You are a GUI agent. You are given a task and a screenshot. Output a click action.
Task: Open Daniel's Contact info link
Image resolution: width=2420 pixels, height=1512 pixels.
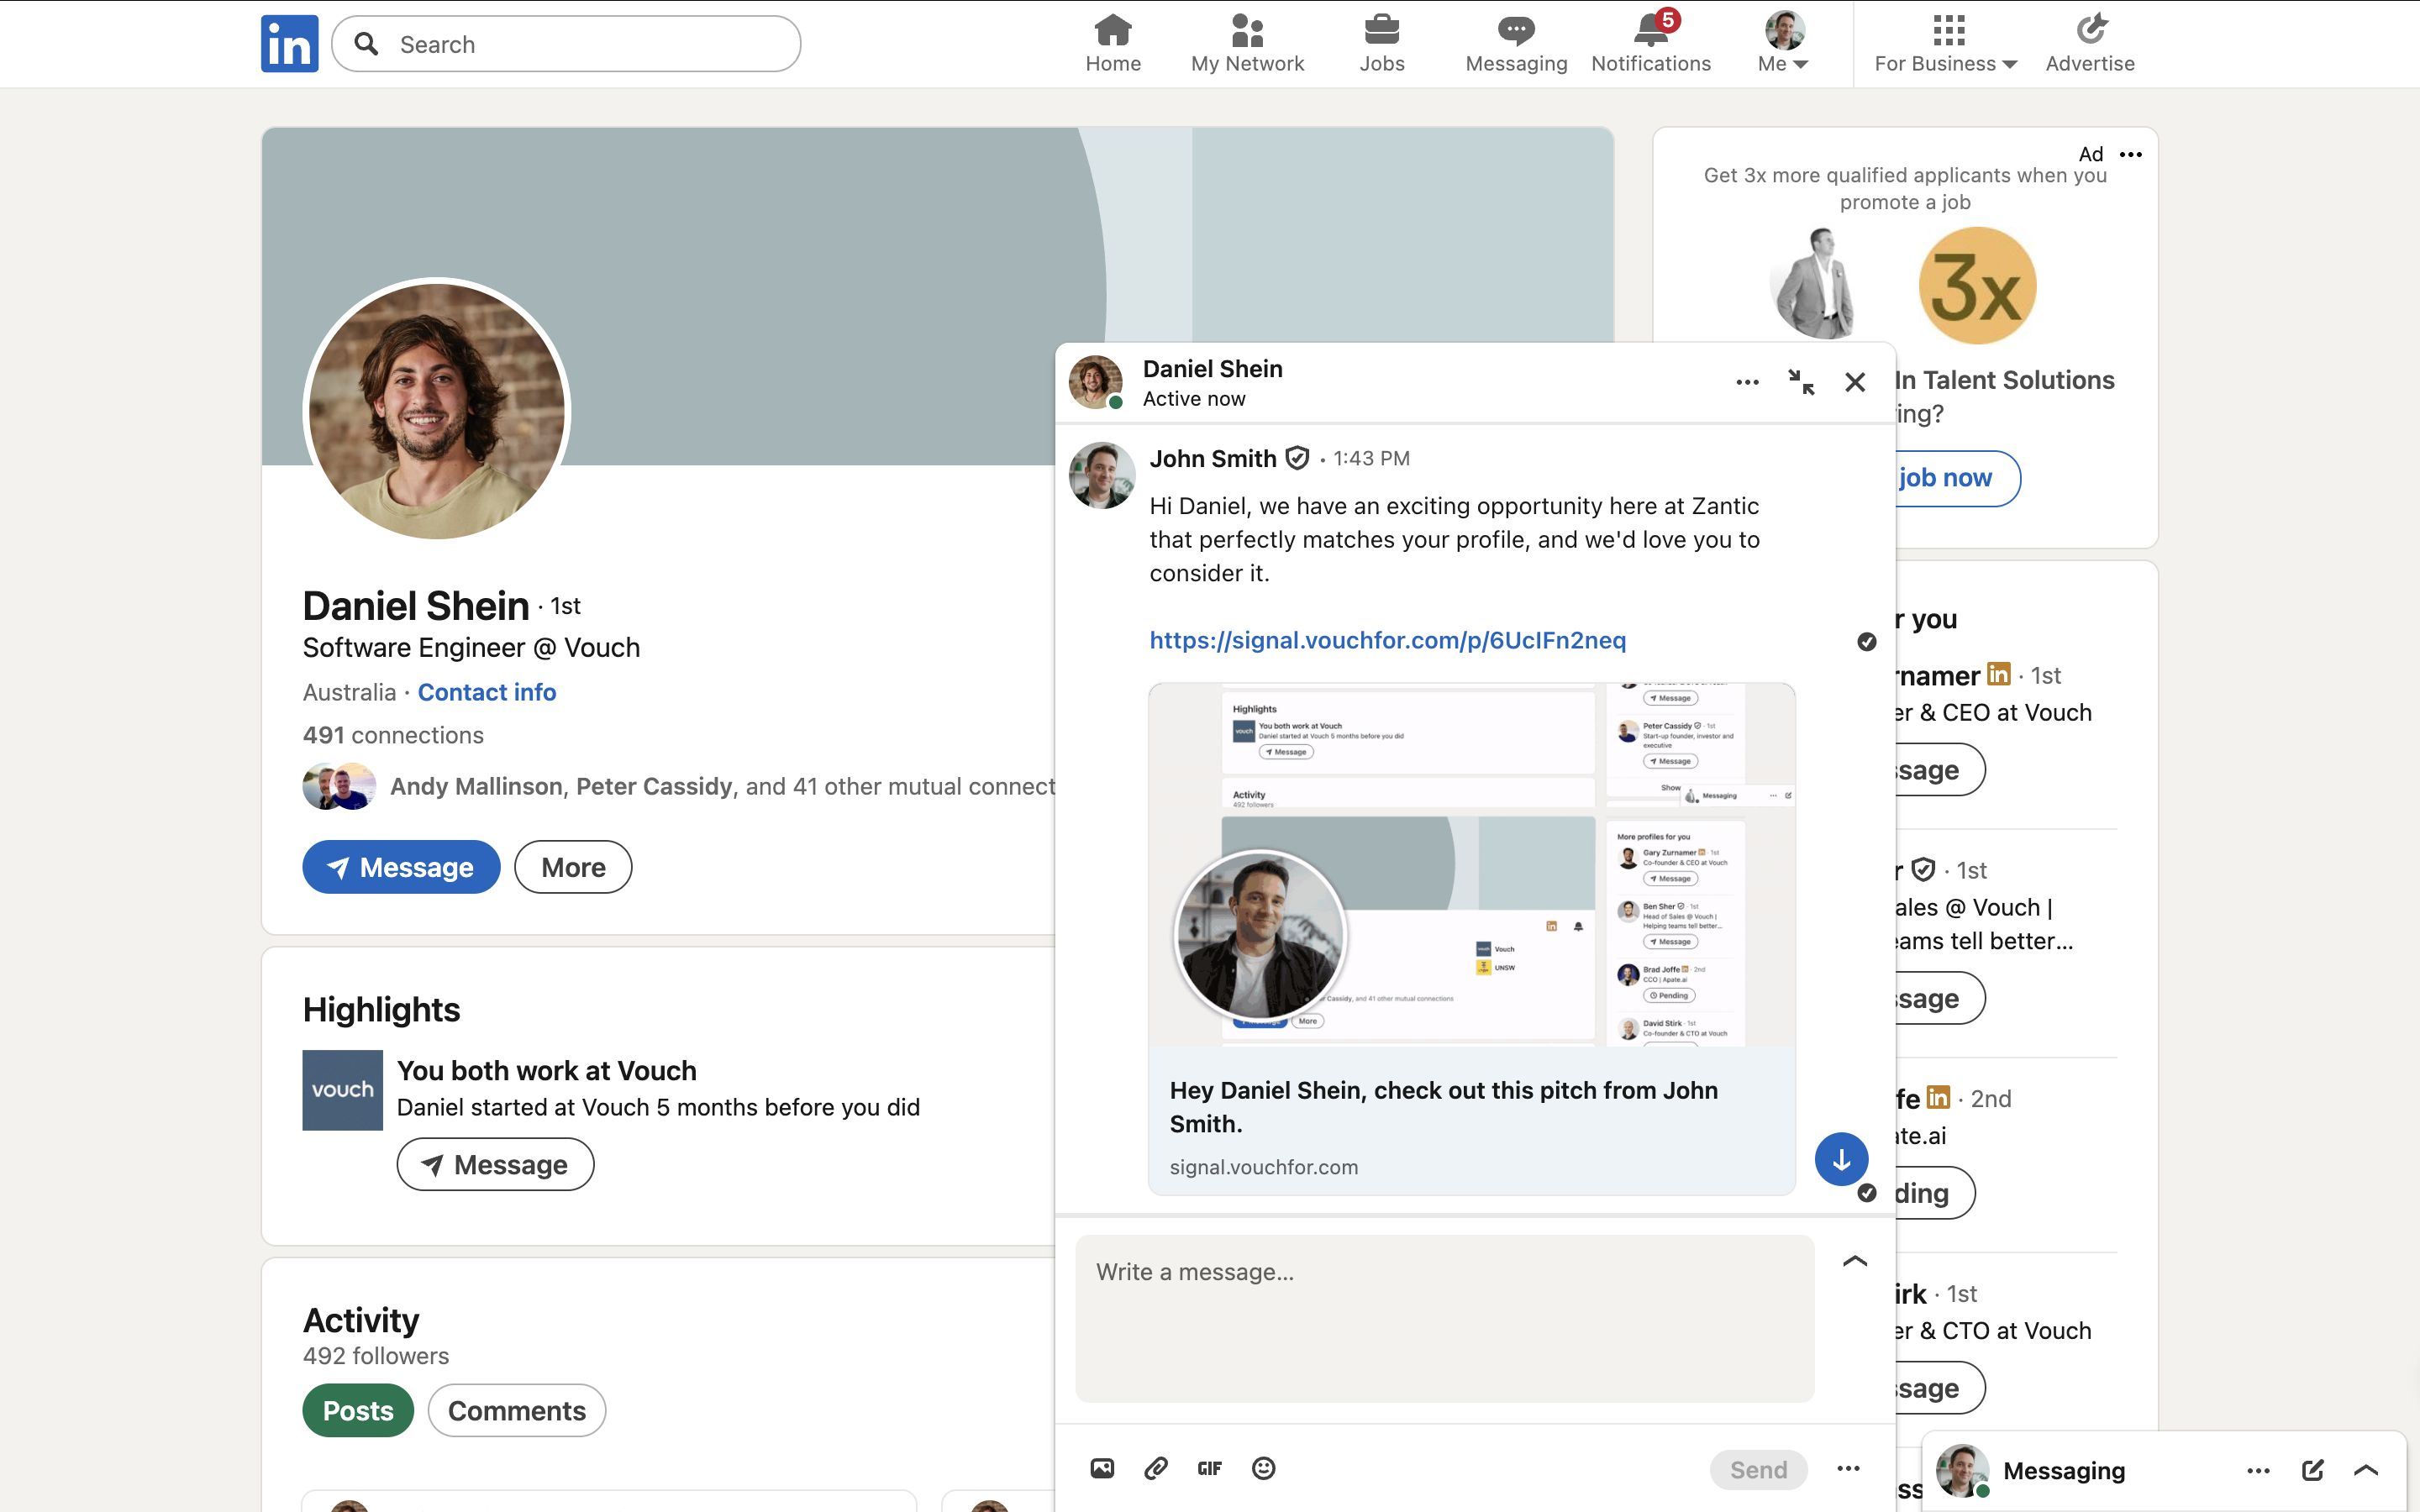coord(486,692)
